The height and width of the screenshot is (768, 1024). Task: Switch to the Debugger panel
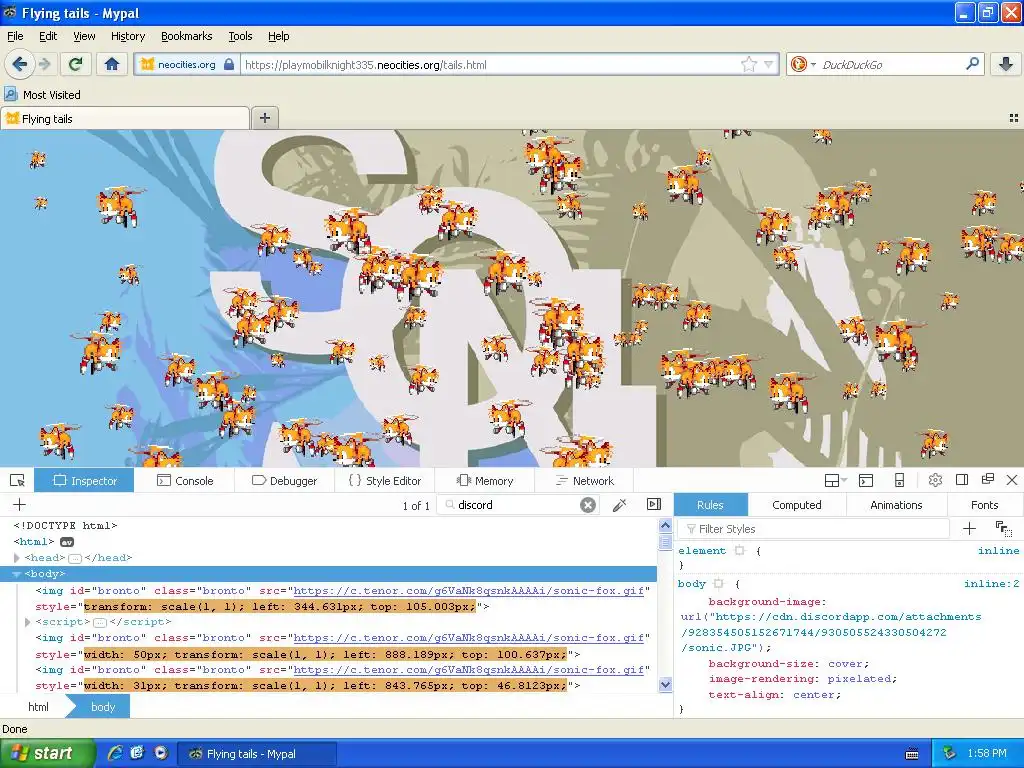(x=284, y=481)
